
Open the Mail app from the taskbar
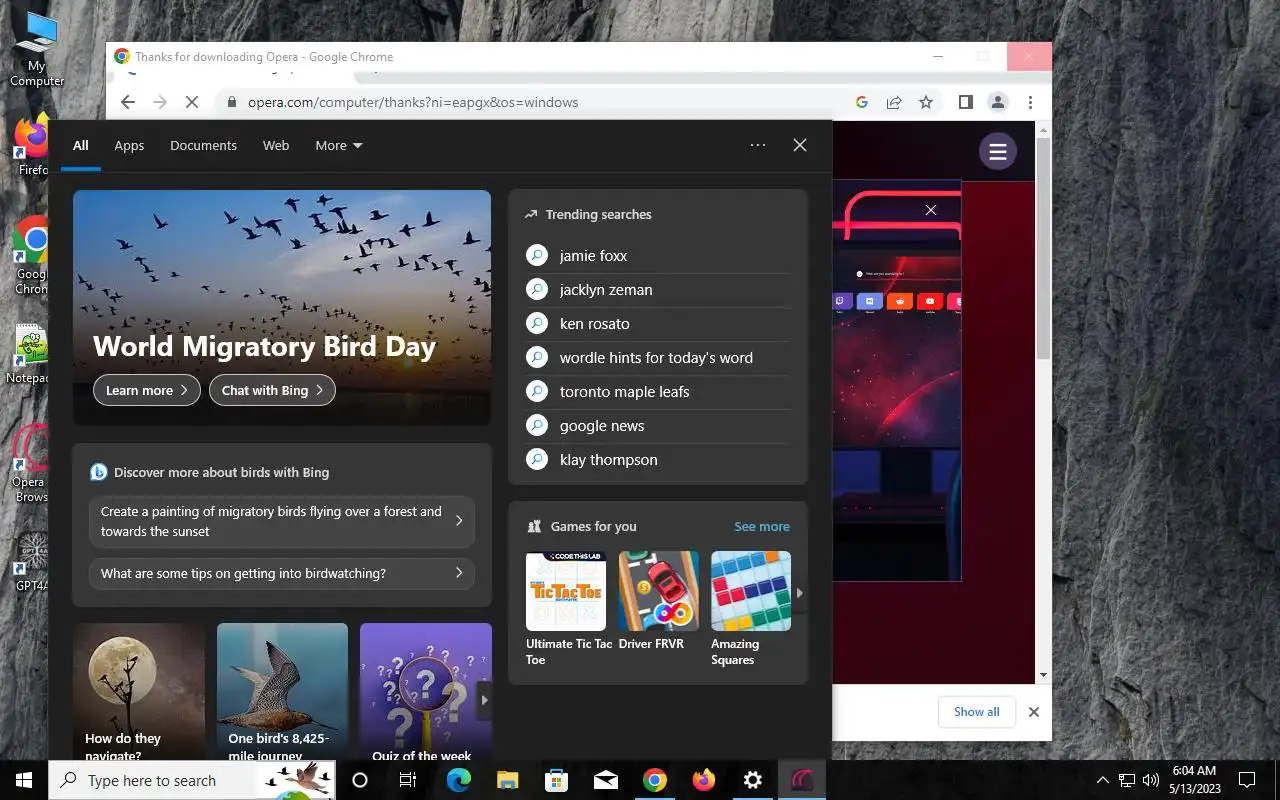pos(605,780)
